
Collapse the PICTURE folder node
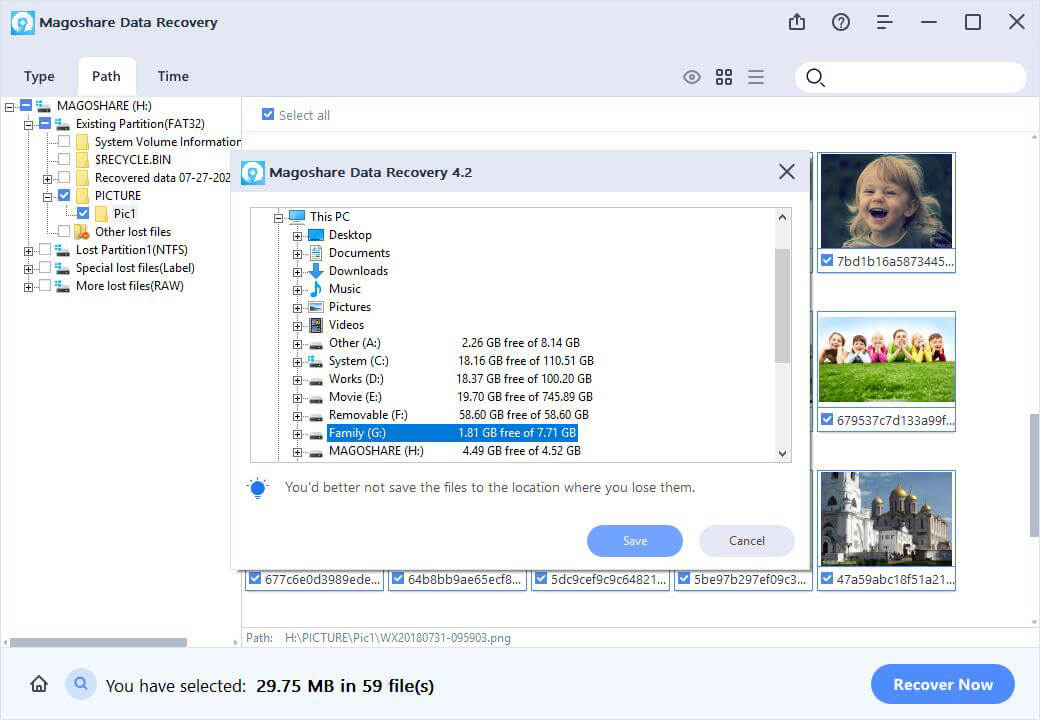pyautogui.click(x=47, y=197)
